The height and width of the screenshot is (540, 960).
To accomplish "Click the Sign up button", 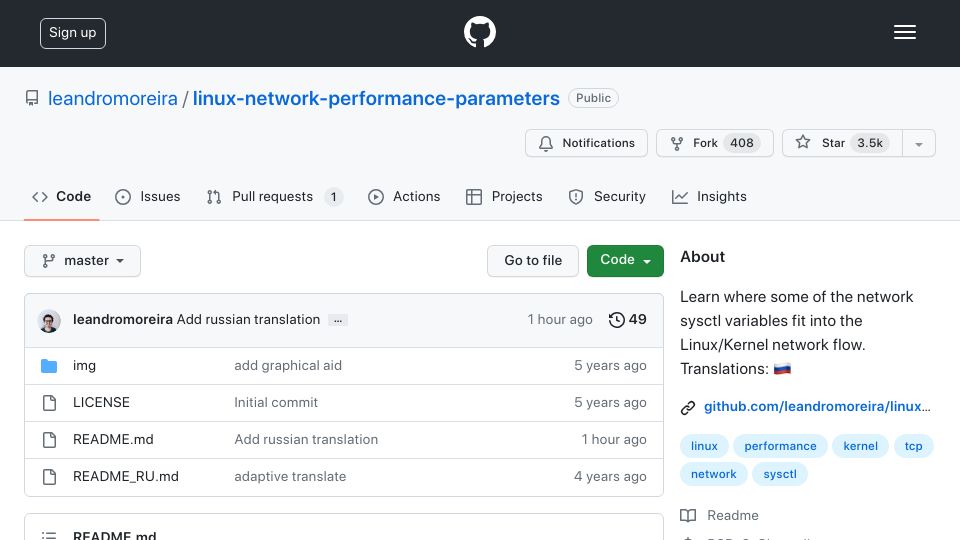I will click(73, 33).
